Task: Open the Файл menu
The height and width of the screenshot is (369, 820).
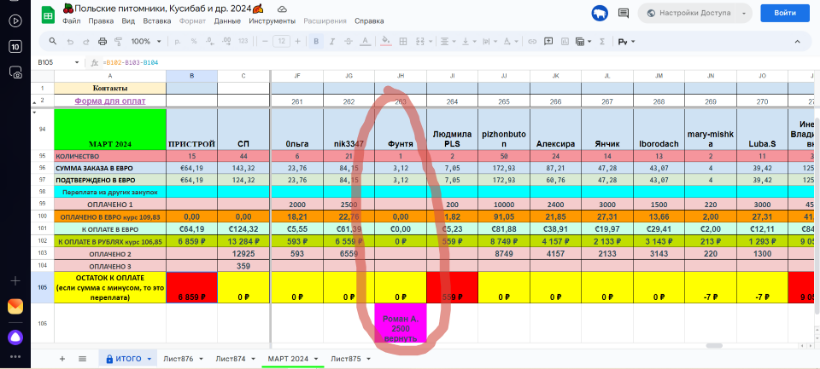Action: click(71, 21)
